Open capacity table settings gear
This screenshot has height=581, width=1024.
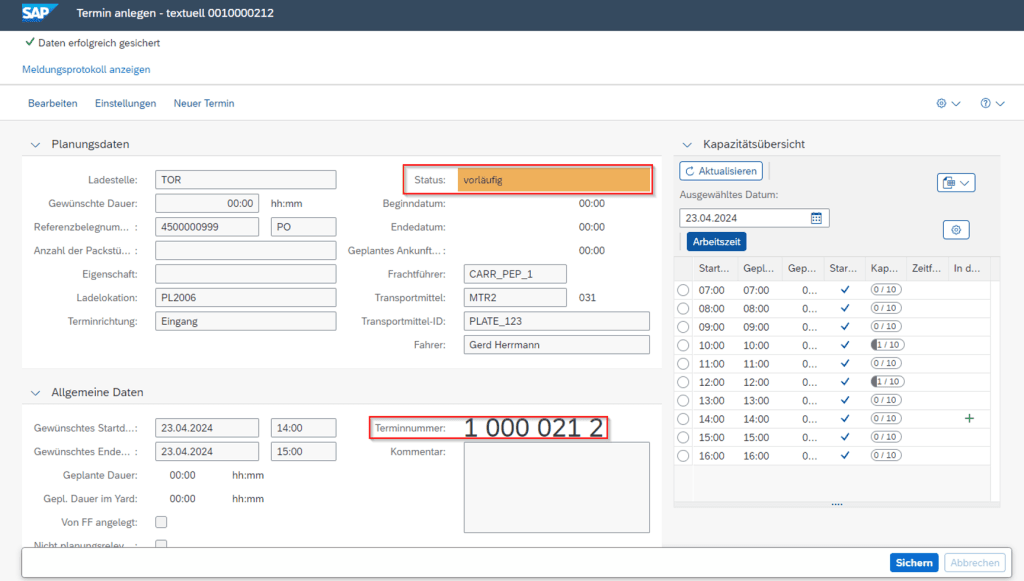click(956, 230)
